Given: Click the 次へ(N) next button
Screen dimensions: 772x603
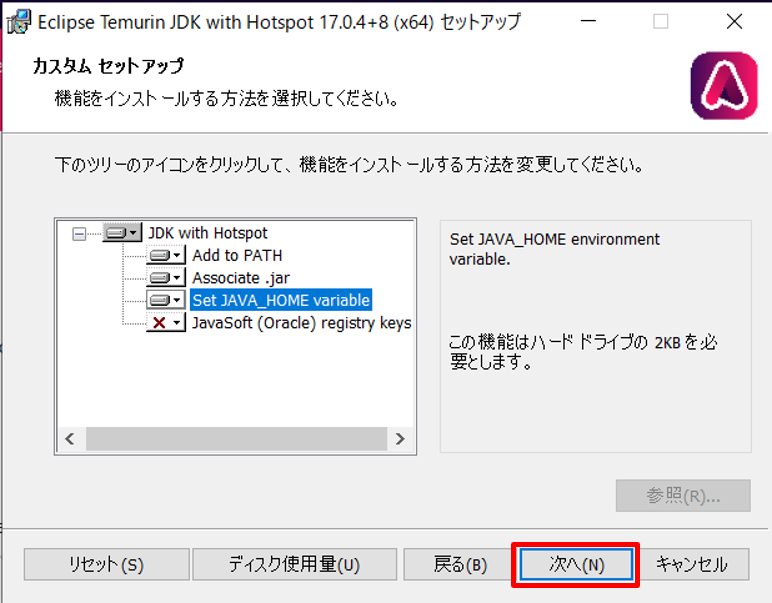Looking at the screenshot, I should pos(576,564).
